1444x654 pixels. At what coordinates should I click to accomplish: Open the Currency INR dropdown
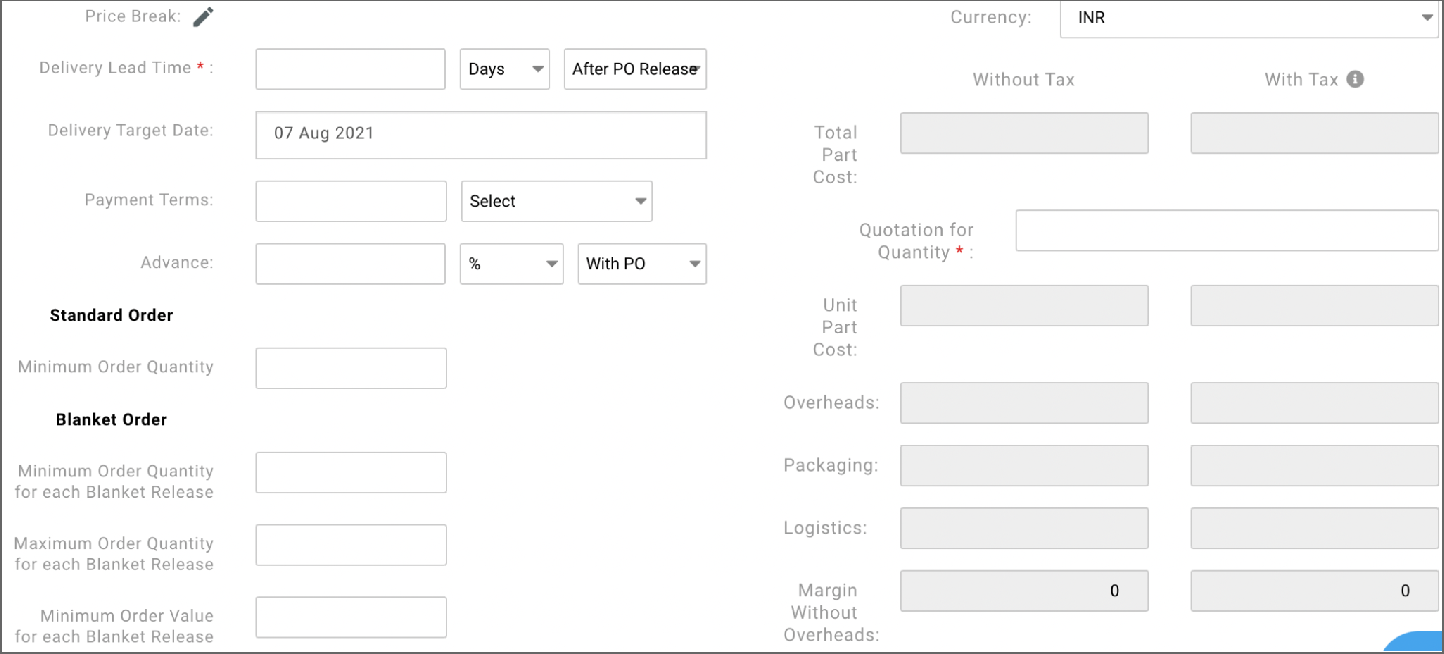pos(1248,18)
